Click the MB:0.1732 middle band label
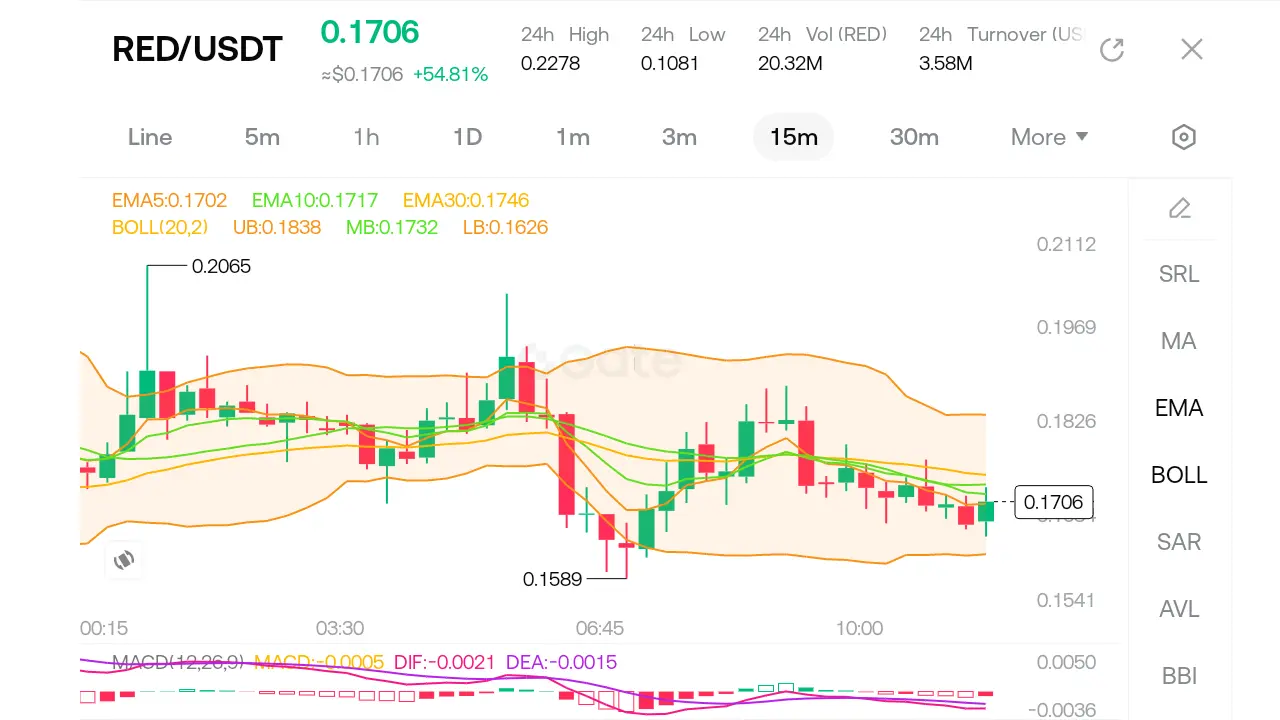This screenshot has width=1280, height=720. coord(392,227)
